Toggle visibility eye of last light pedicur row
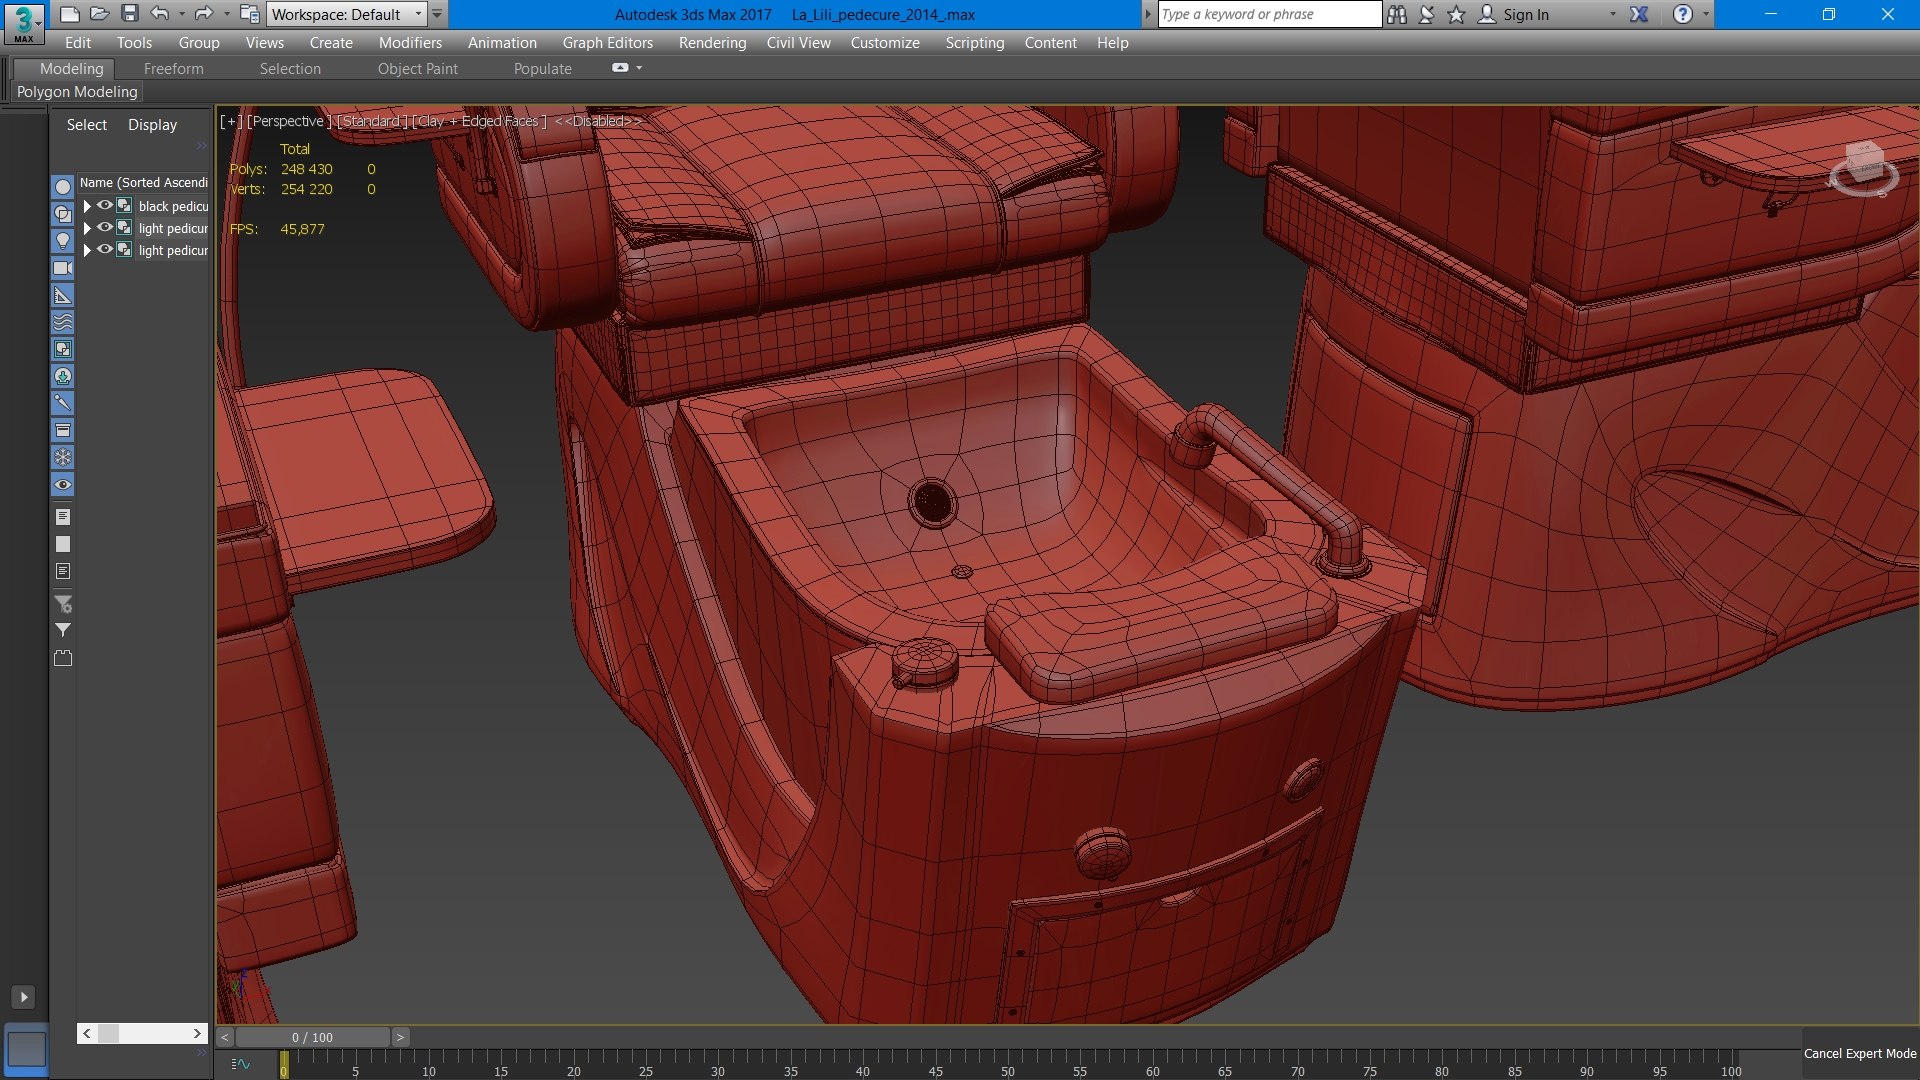This screenshot has height=1080, width=1920. pyautogui.click(x=104, y=249)
